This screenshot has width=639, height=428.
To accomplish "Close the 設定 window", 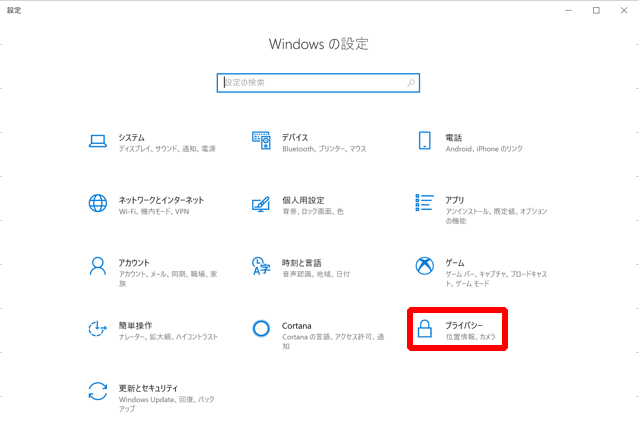I will pos(624,11).
